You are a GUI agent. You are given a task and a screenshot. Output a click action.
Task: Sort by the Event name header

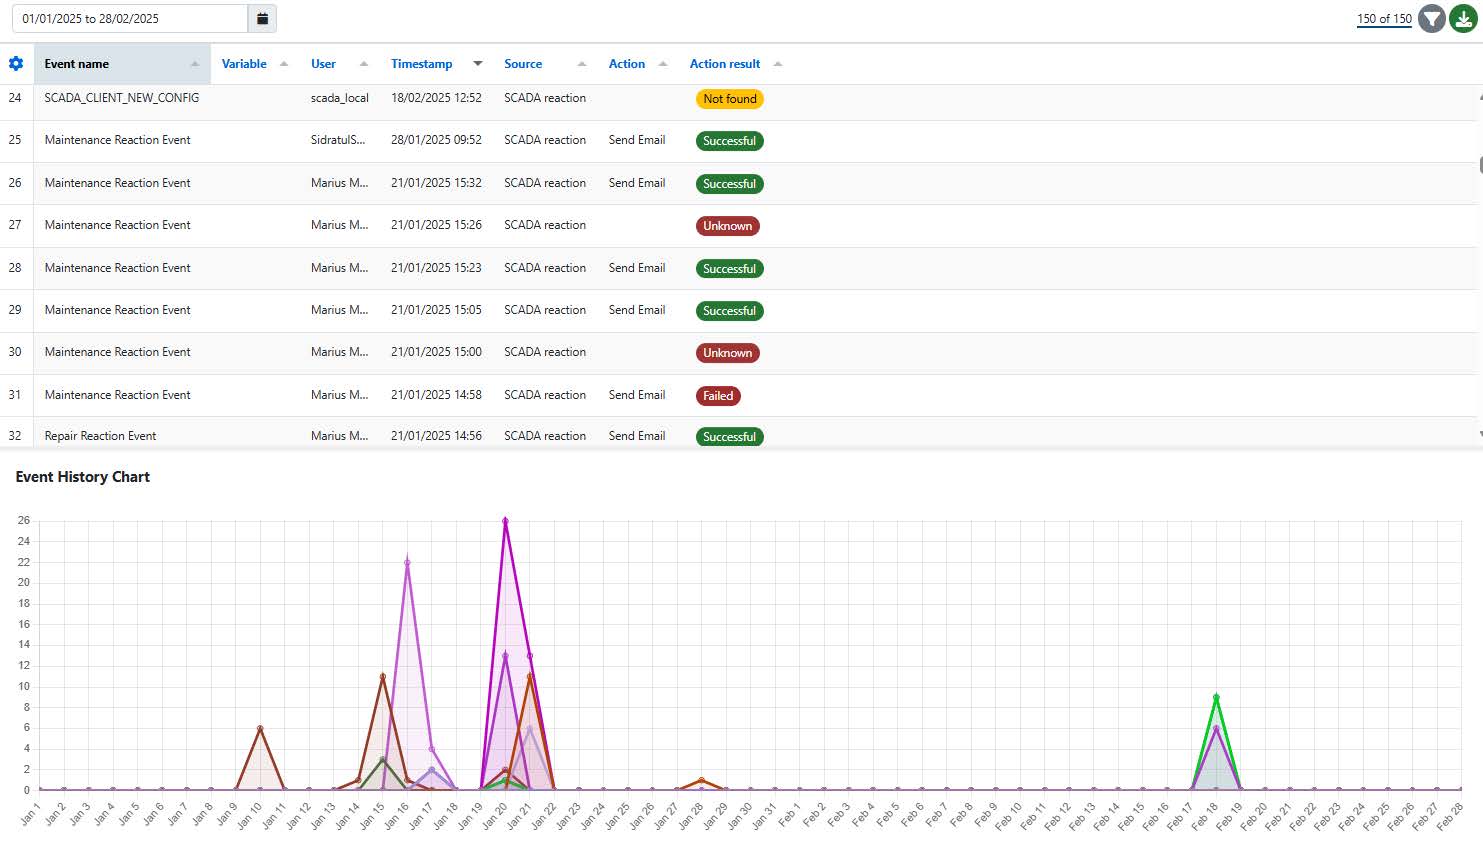pos(77,64)
